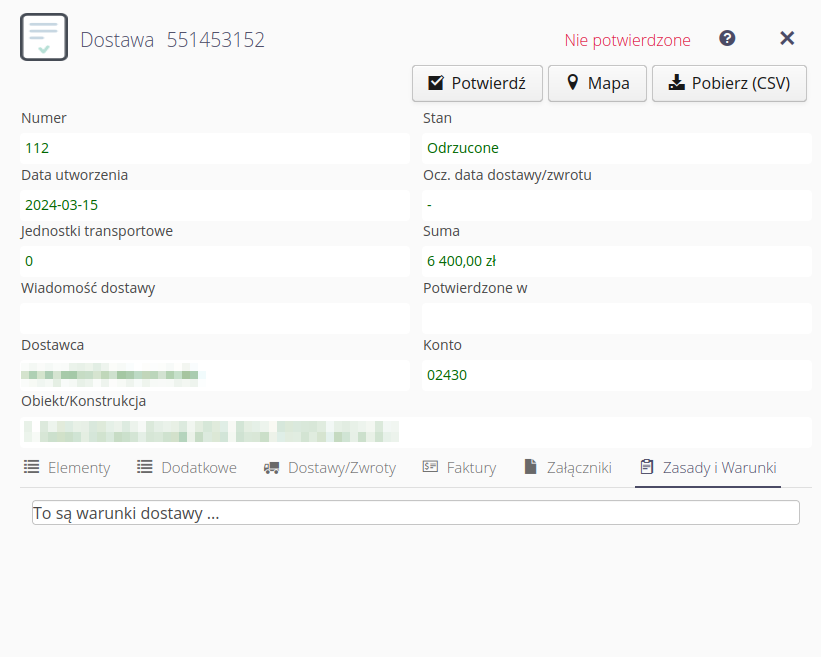Close the Dostawa dialog with X
The width and height of the screenshot is (821, 657).
click(787, 39)
